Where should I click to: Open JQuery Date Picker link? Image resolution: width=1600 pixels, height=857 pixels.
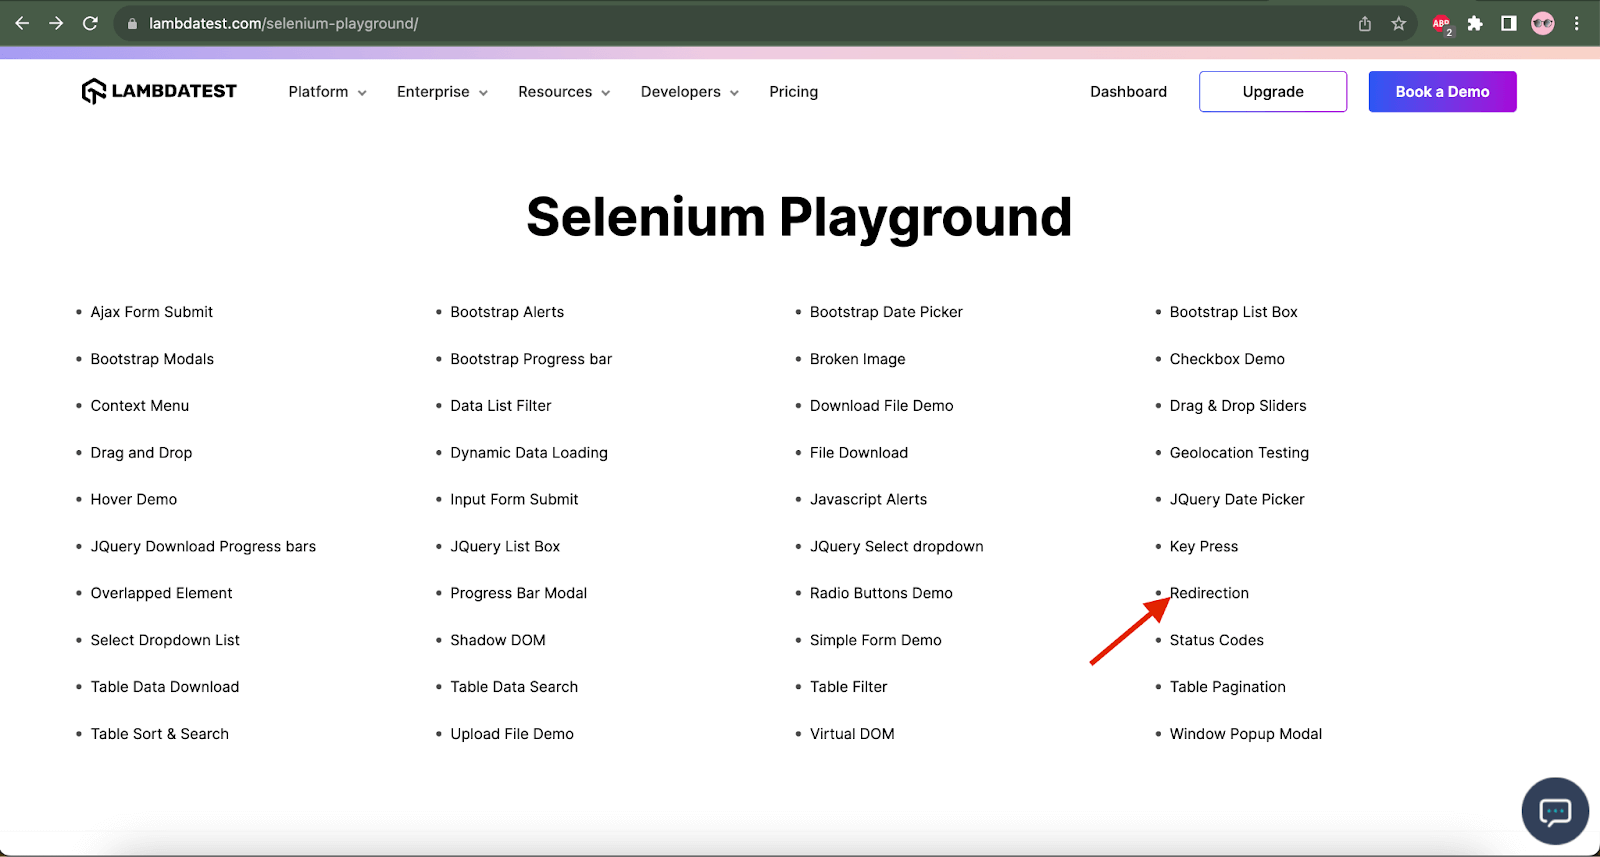[x=1237, y=500]
